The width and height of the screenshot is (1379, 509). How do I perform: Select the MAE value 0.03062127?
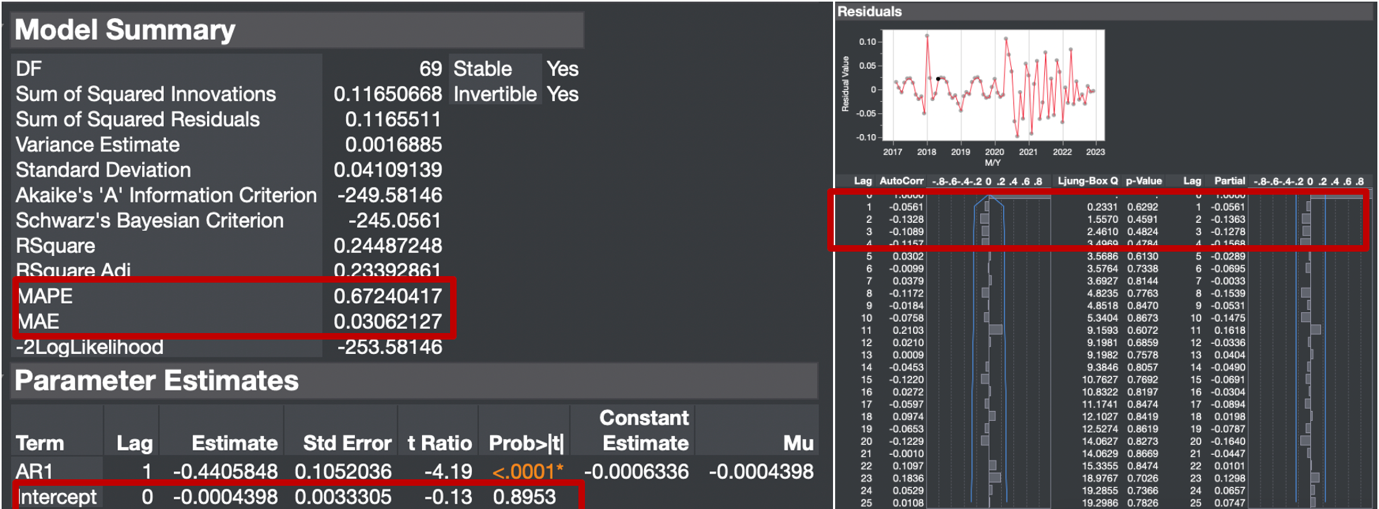pyautogui.click(x=387, y=323)
